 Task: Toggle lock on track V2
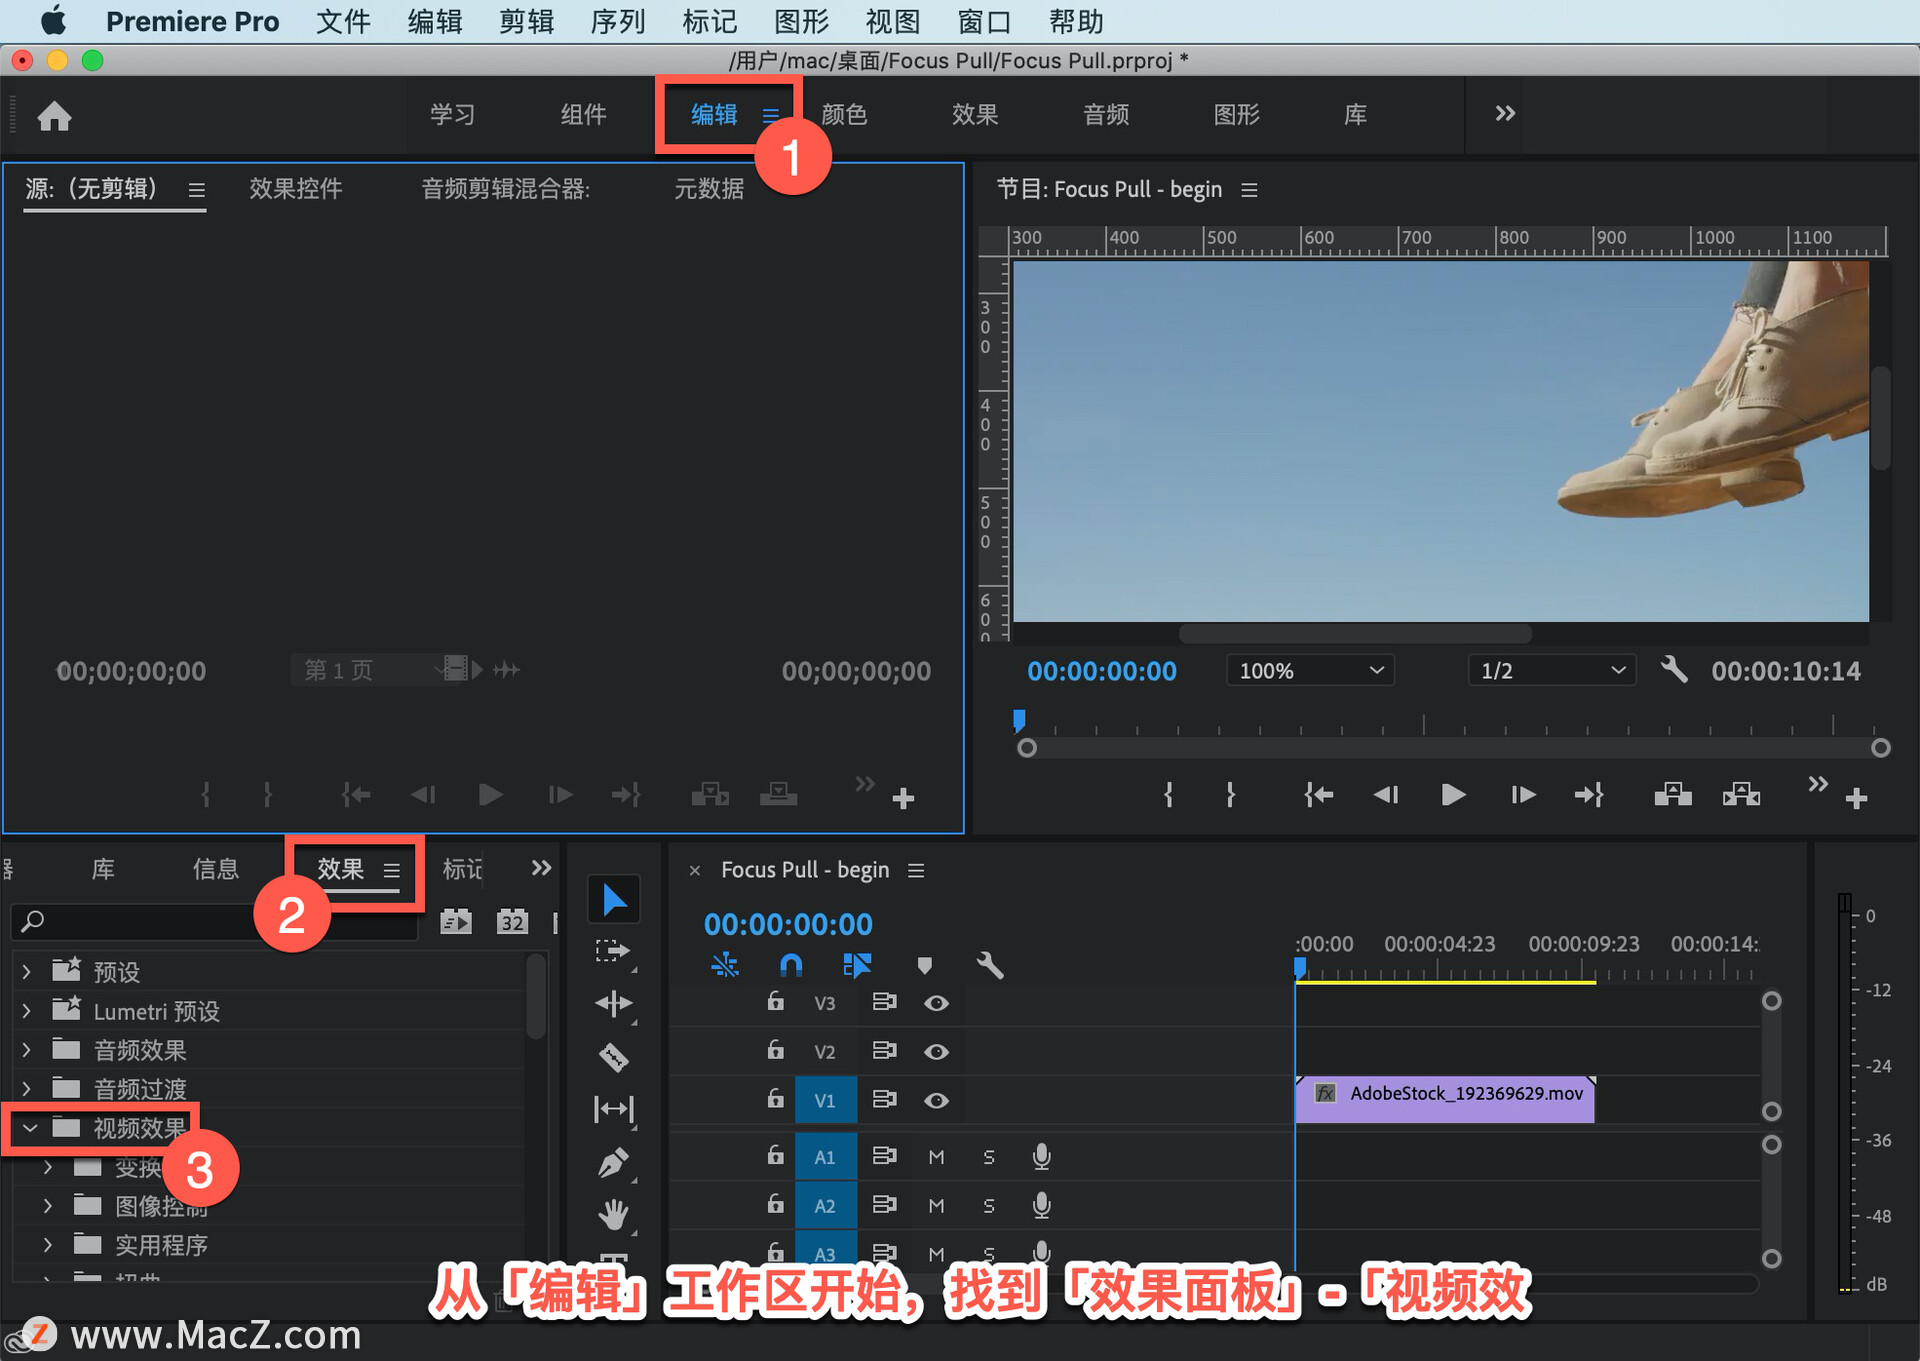pyautogui.click(x=775, y=1050)
